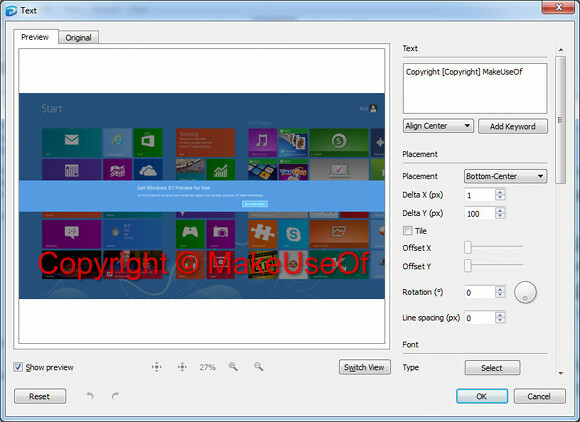Enable the Tile checkbox

407,231
